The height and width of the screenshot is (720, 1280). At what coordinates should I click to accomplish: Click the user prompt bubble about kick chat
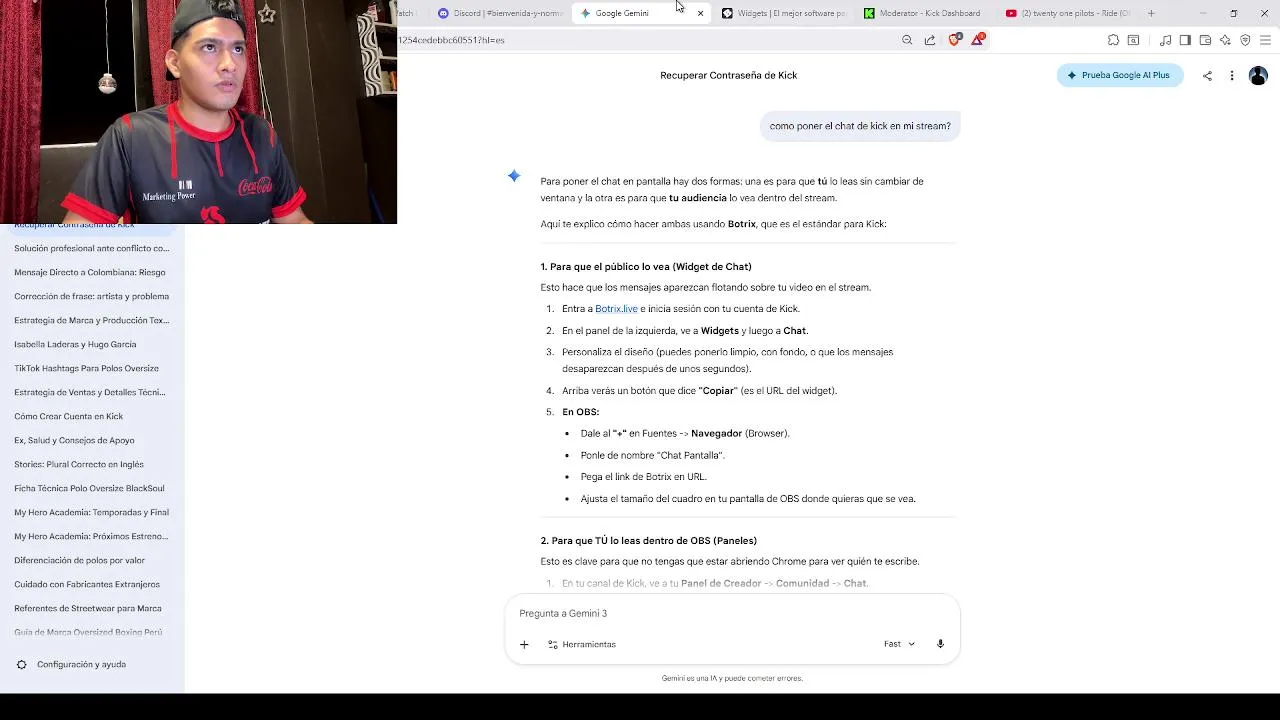(x=860, y=126)
